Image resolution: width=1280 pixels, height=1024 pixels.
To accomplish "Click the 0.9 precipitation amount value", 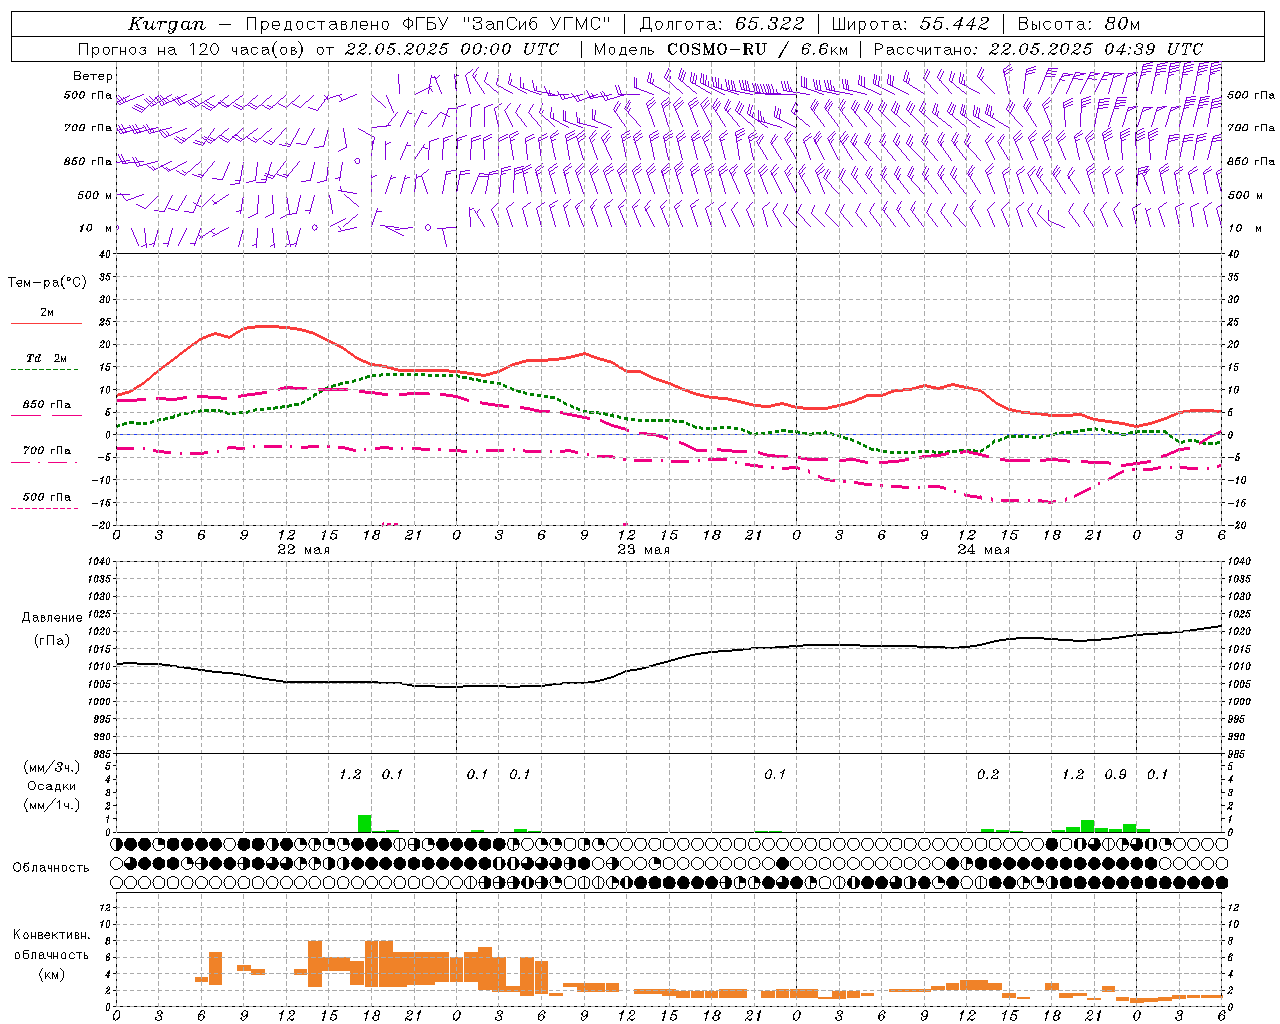I will point(1115,775).
